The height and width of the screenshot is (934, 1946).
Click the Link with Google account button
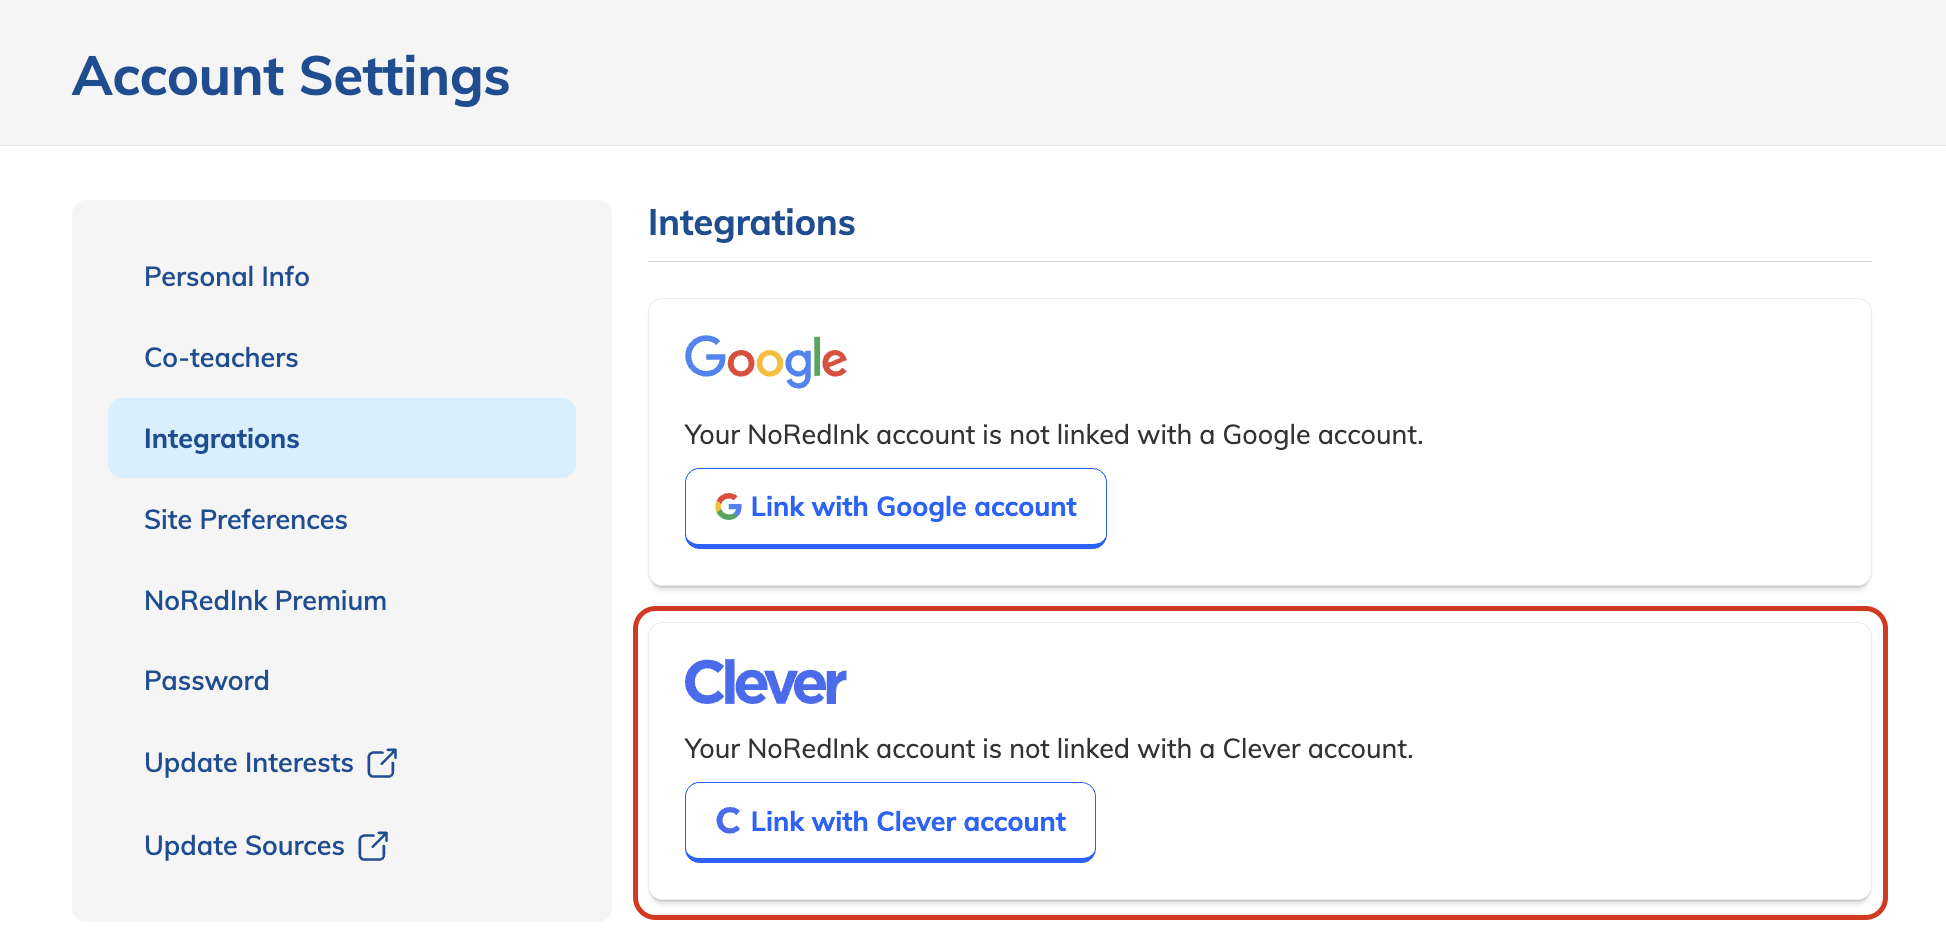895,507
